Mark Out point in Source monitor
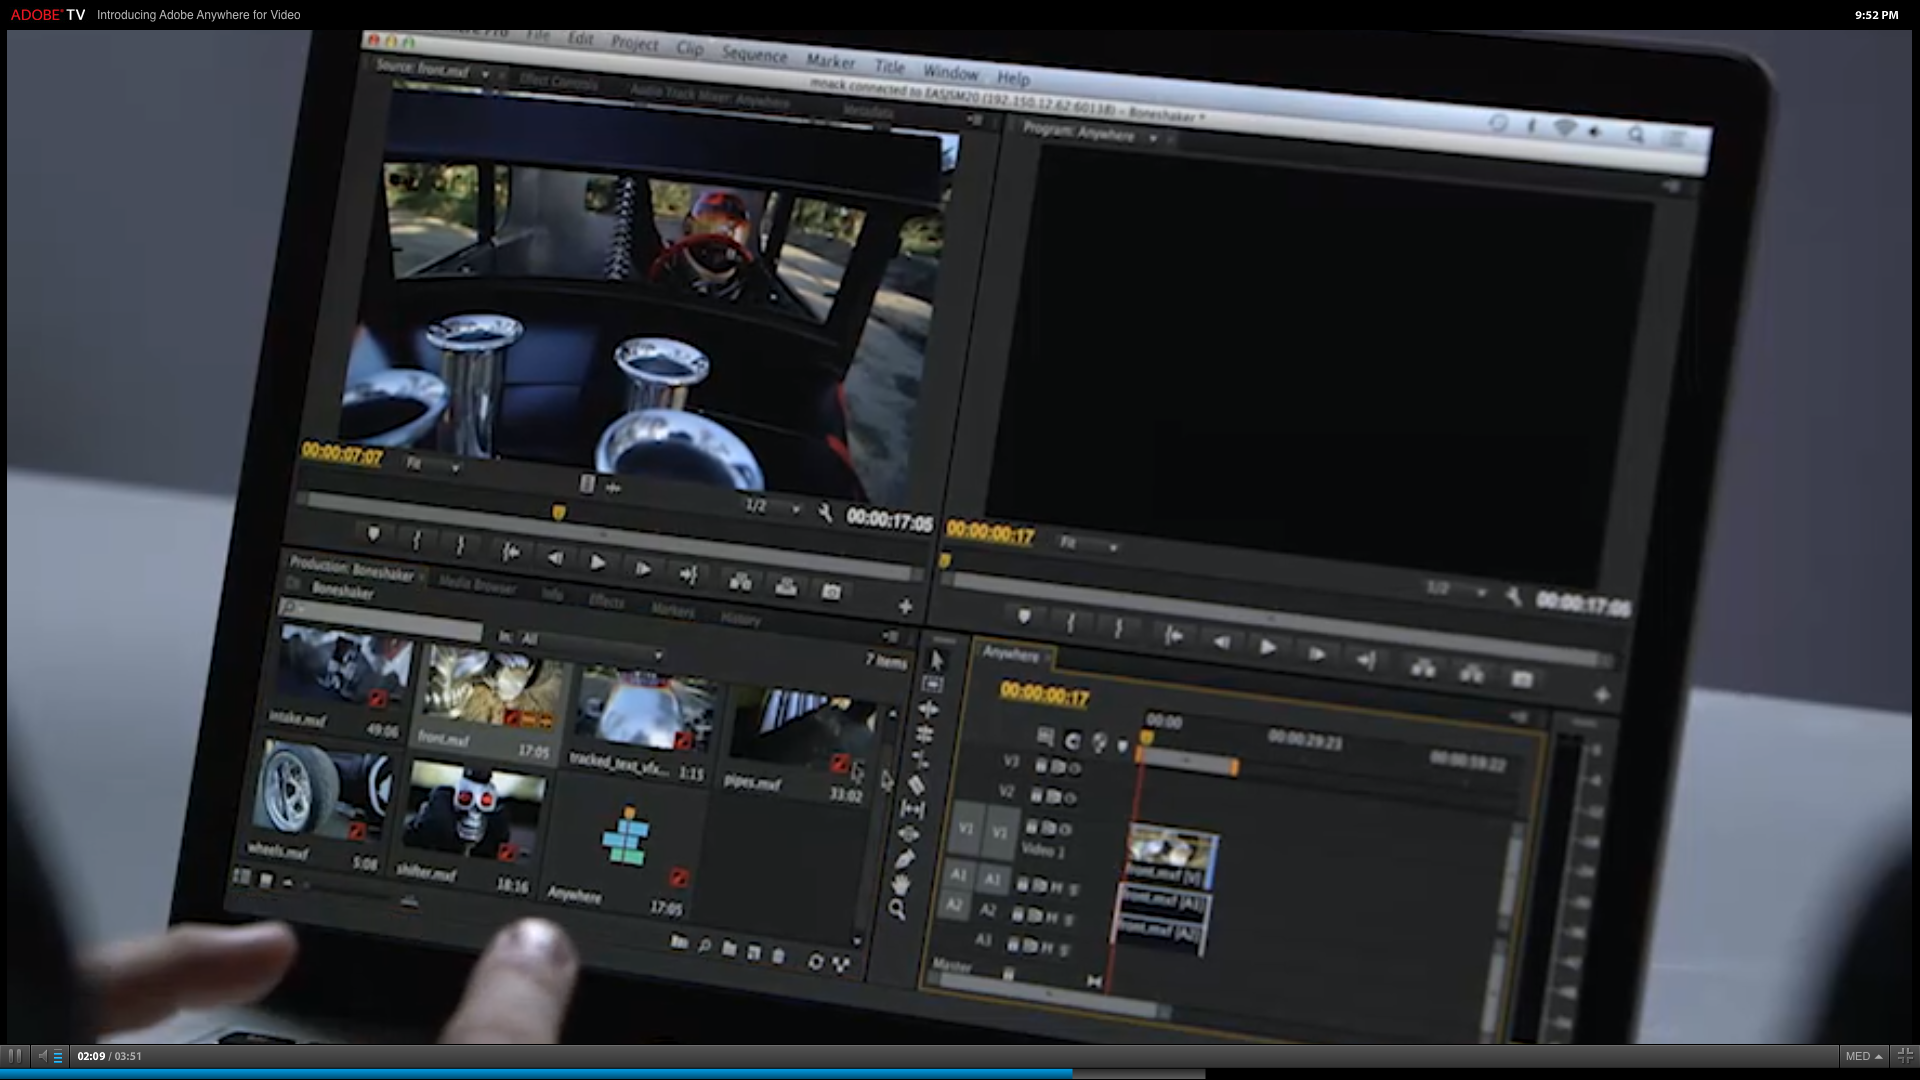The width and height of the screenshot is (1920, 1080). point(460,546)
